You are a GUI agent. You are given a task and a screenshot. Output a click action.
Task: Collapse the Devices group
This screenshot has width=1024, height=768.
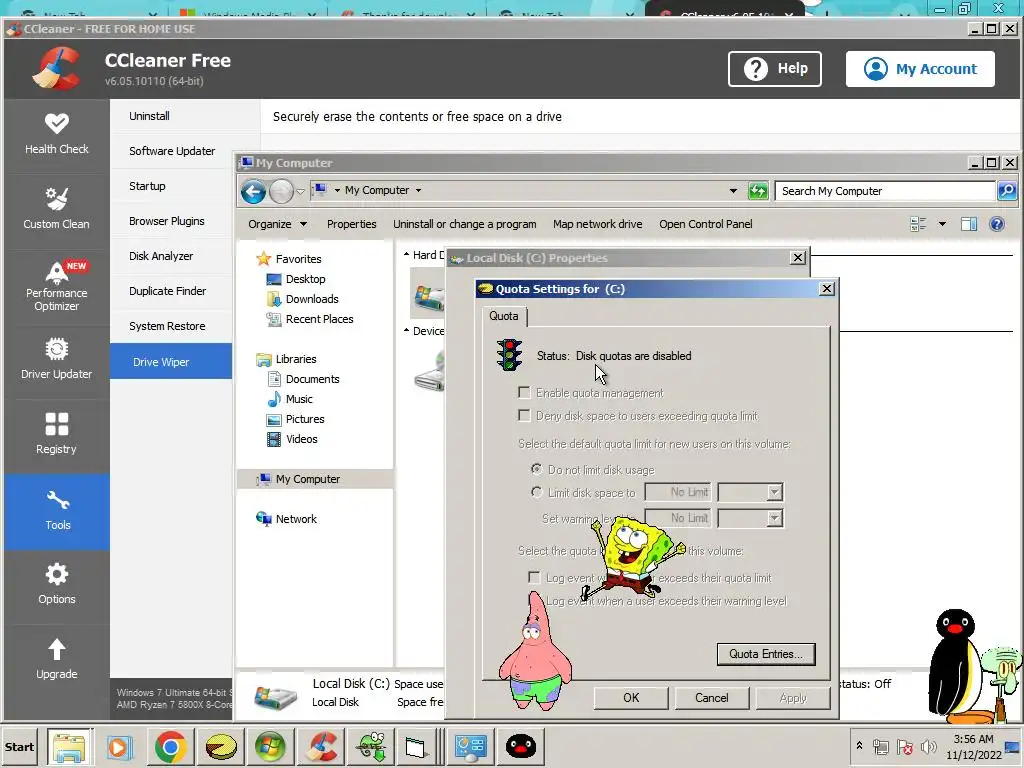pyautogui.click(x=406, y=330)
